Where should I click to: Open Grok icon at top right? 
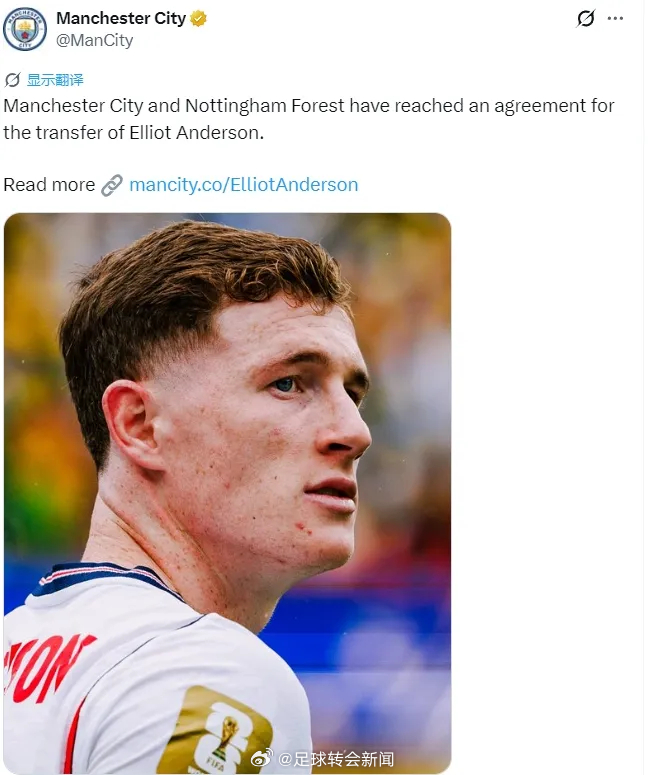point(586,18)
